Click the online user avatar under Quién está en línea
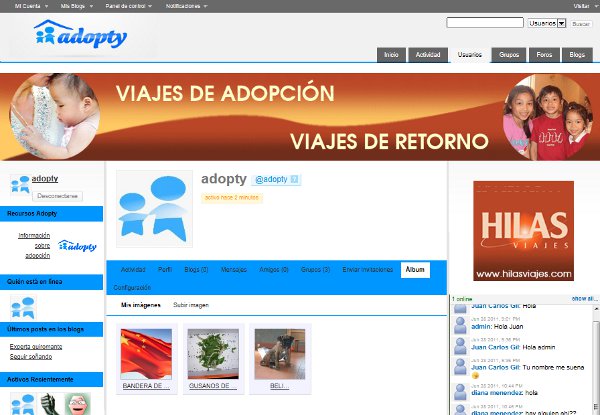Image resolution: width=600 pixels, height=415 pixels. click(22, 307)
